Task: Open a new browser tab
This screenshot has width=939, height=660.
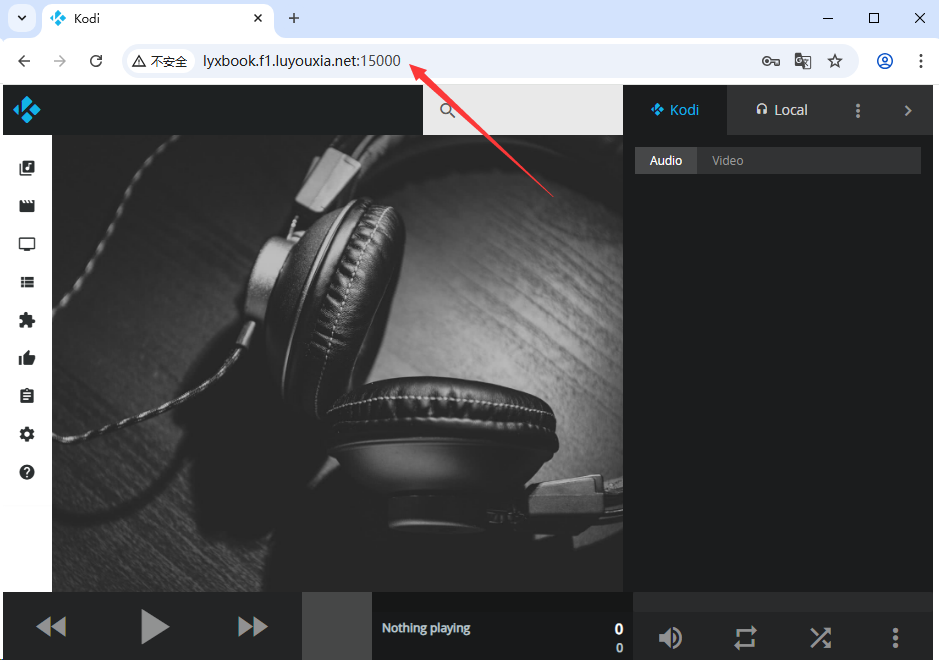Action: (x=293, y=18)
